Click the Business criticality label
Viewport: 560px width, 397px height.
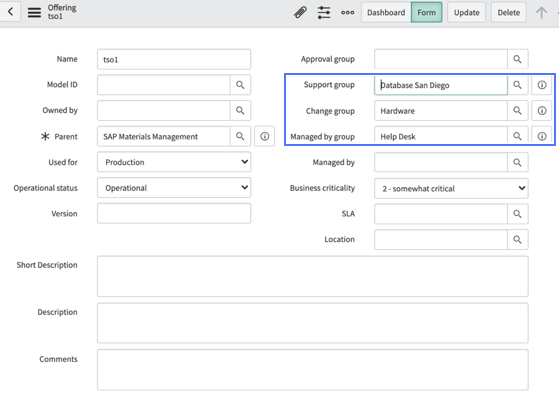pos(322,188)
